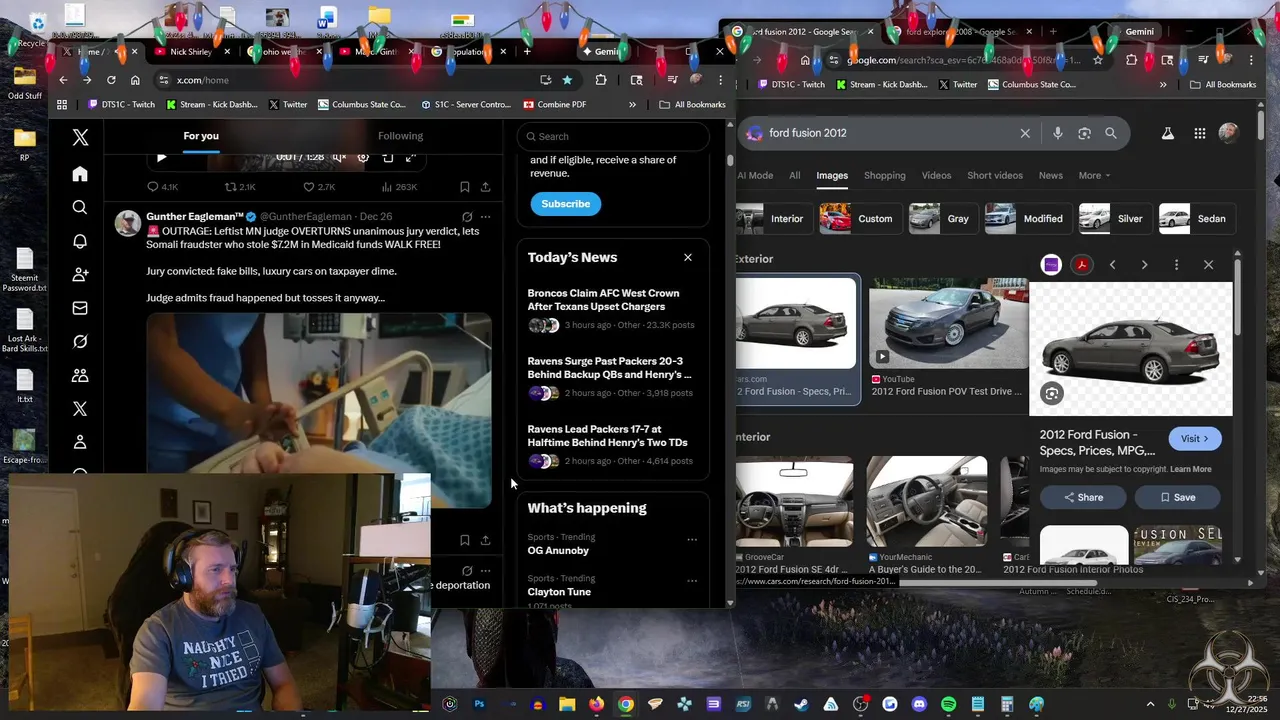The height and width of the screenshot is (720, 1280).
Task: Open Spotify from the taskbar
Action: [948, 704]
